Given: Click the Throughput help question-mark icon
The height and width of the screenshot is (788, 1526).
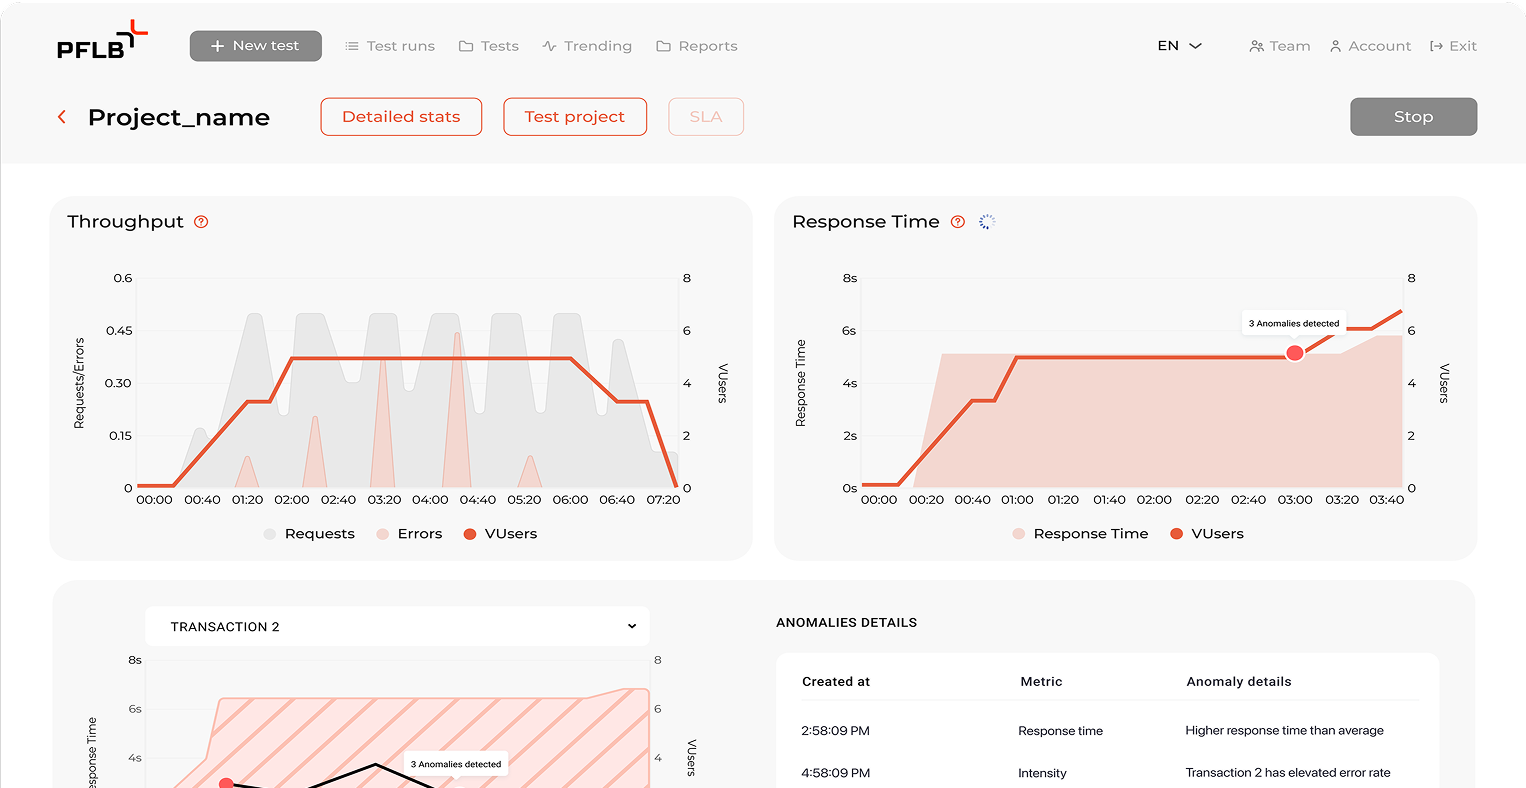Looking at the screenshot, I should pyautogui.click(x=201, y=222).
